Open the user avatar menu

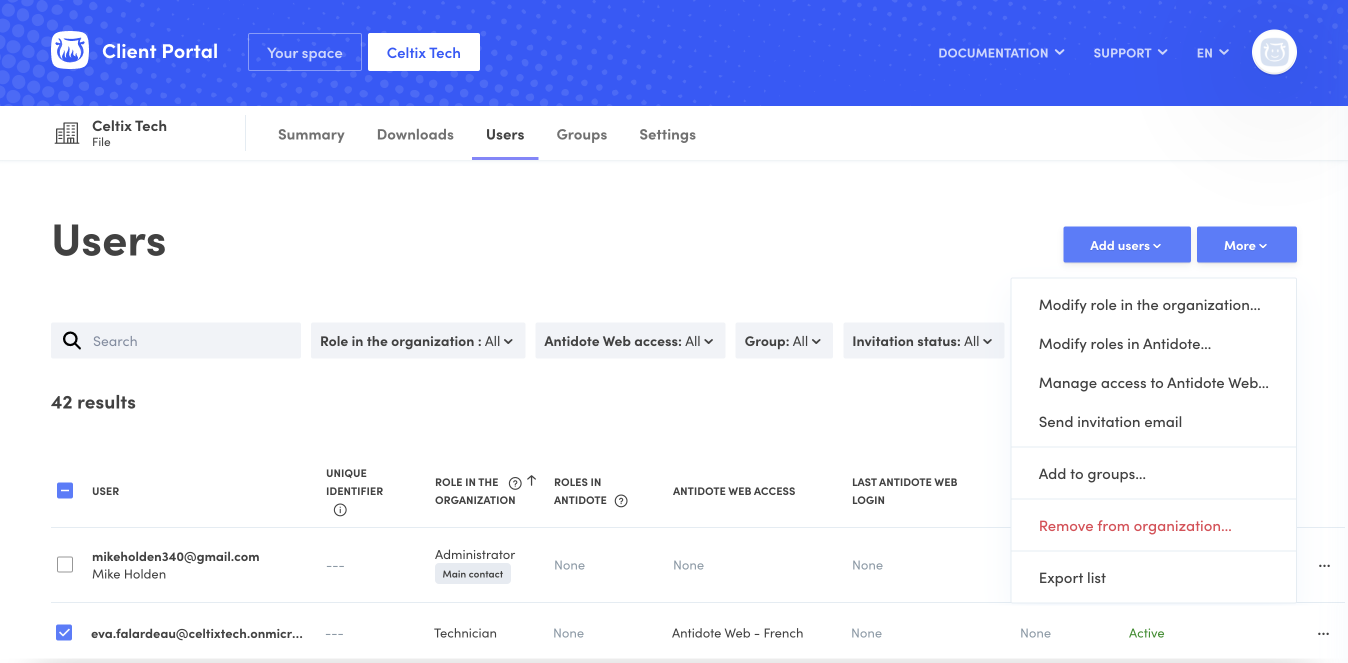click(1274, 52)
